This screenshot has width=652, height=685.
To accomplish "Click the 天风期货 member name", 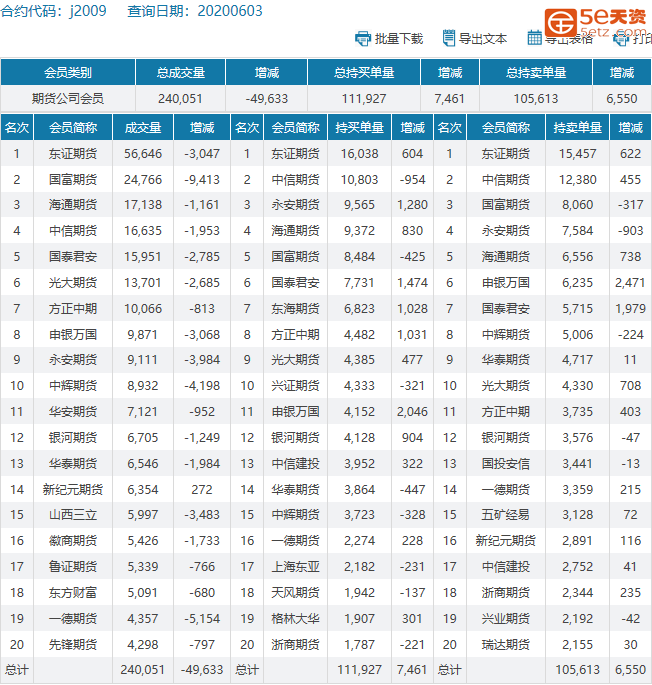I will [295, 592].
